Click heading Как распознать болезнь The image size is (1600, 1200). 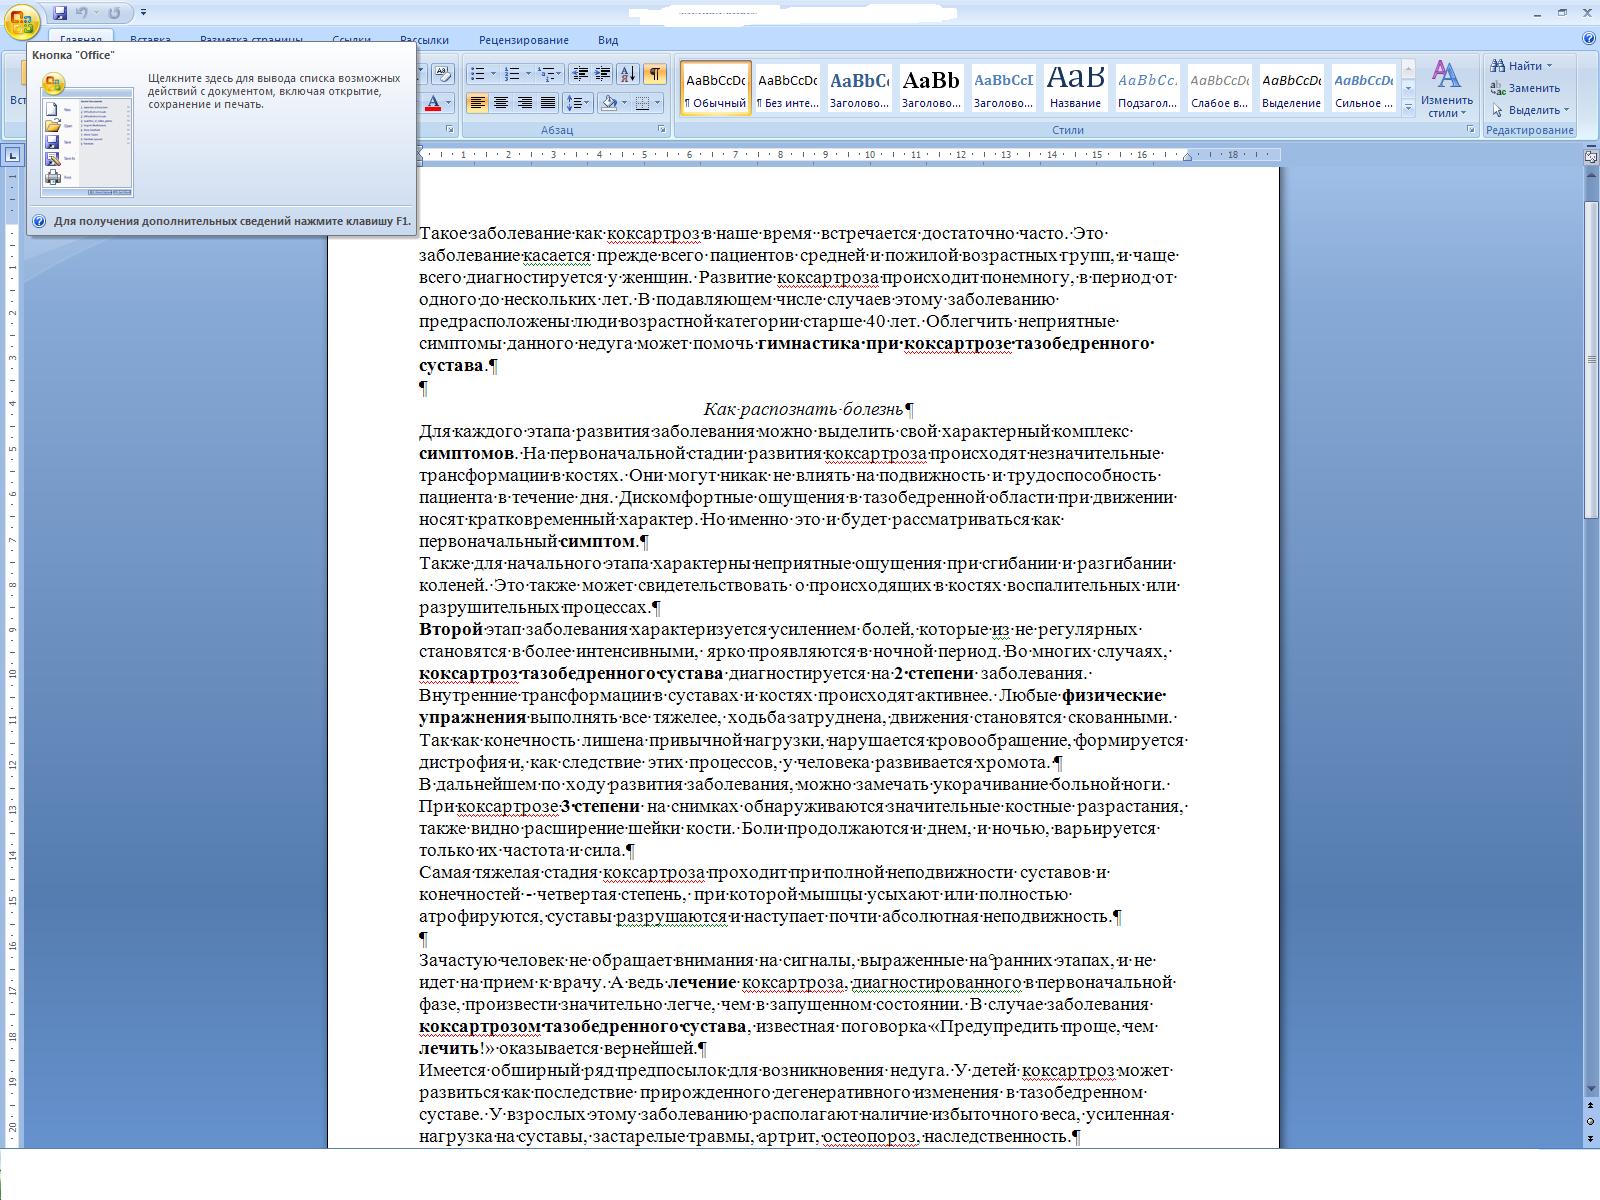click(x=803, y=409)
